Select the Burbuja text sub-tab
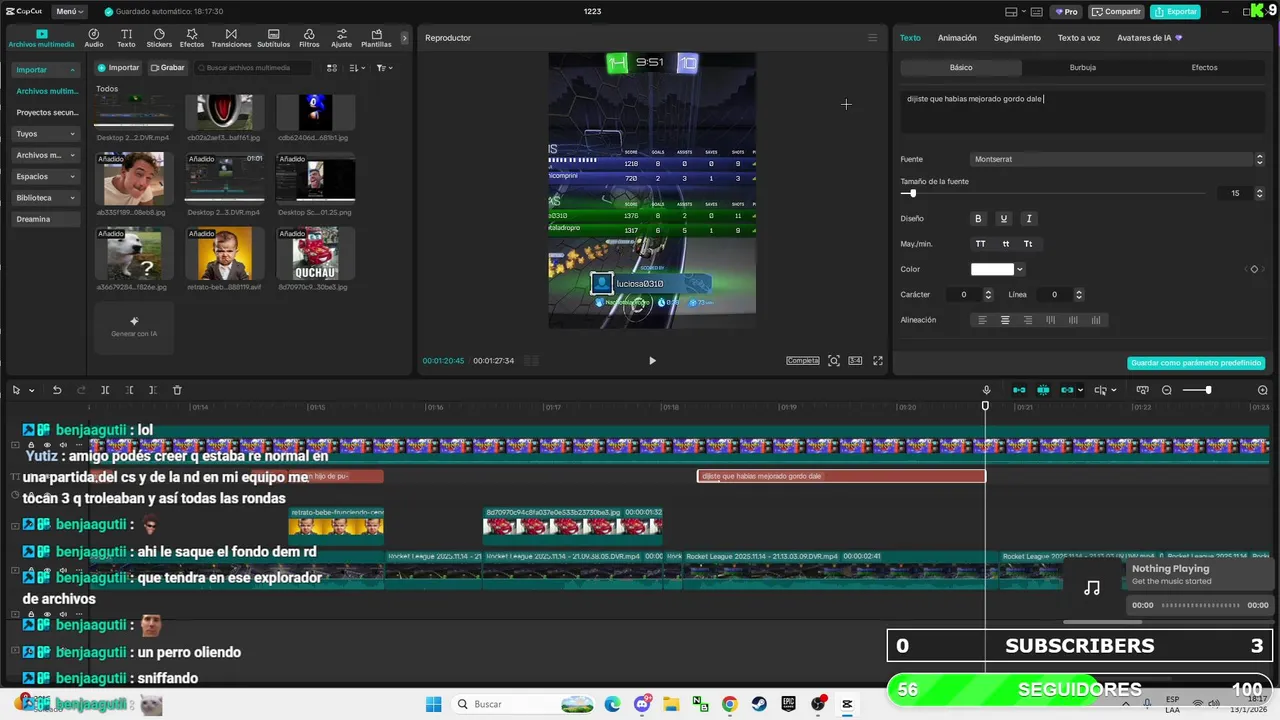 tap(1083, 68)
